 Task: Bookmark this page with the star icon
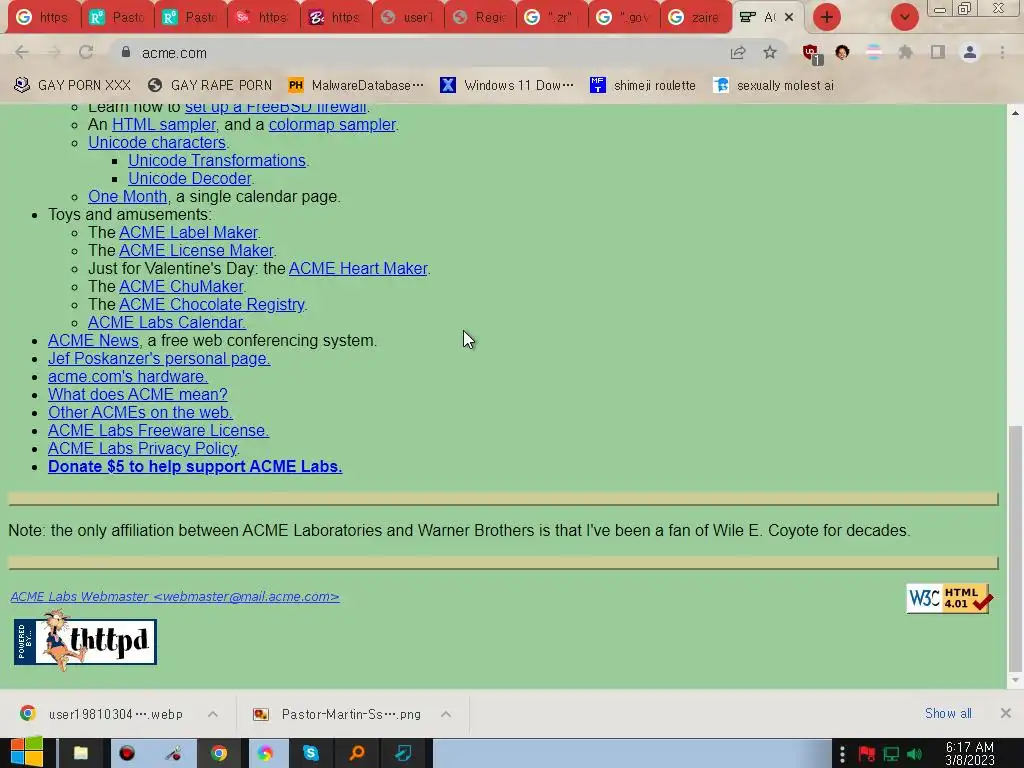[x=770, y=52]
